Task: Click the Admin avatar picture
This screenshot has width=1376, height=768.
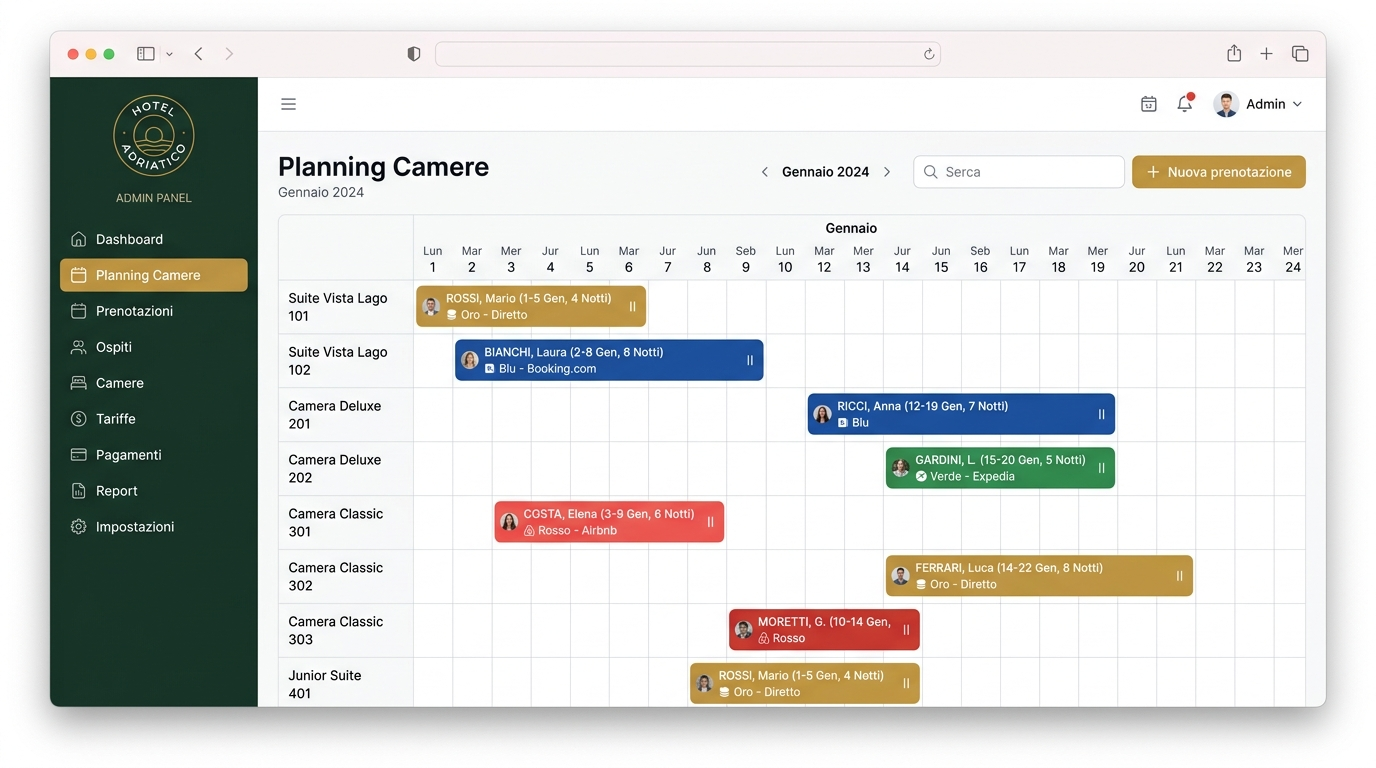Action: pyautogui.click(x=1226, y=104)
